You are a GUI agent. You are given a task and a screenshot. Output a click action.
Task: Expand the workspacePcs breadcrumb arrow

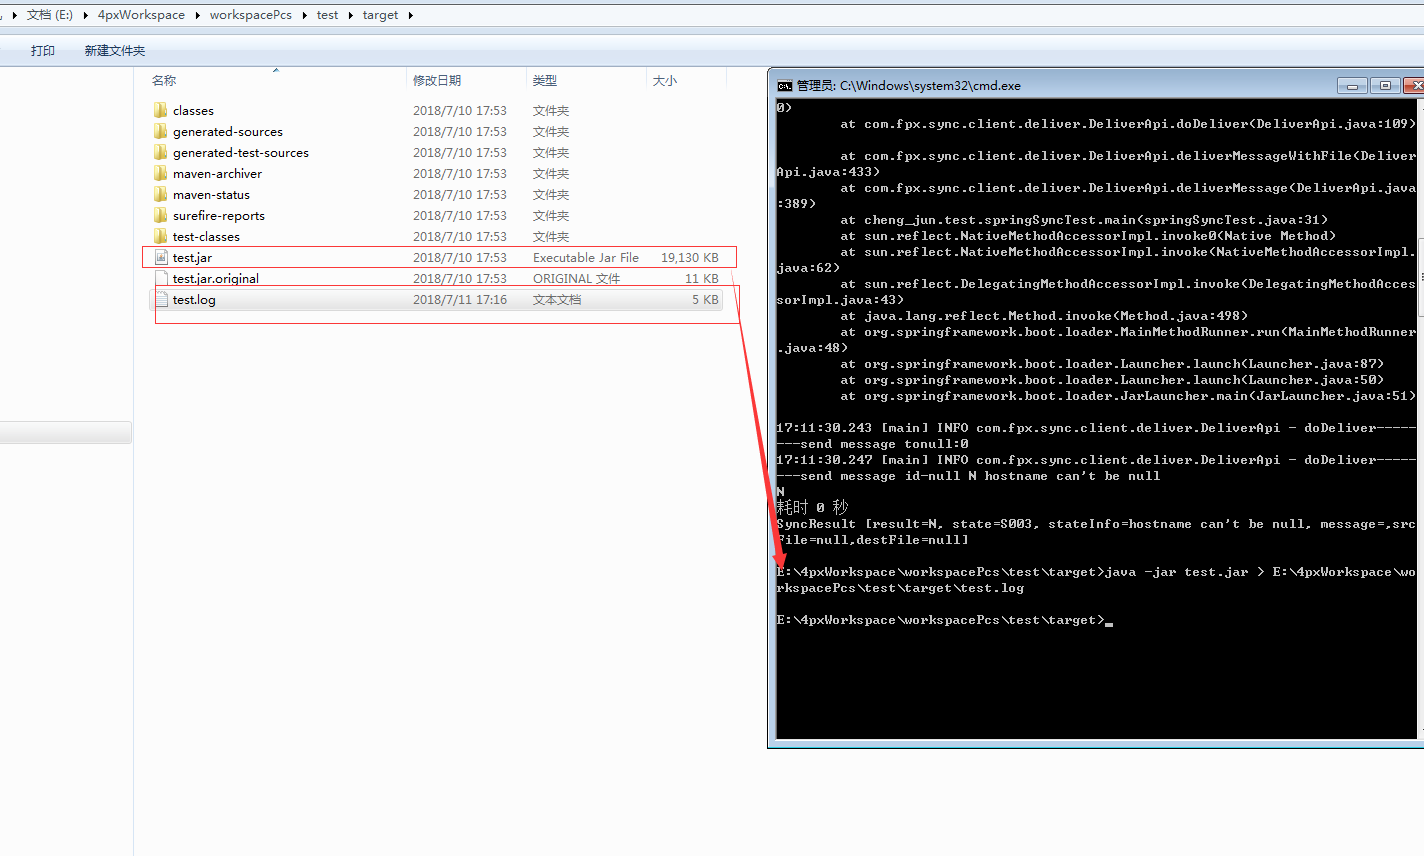304,15
